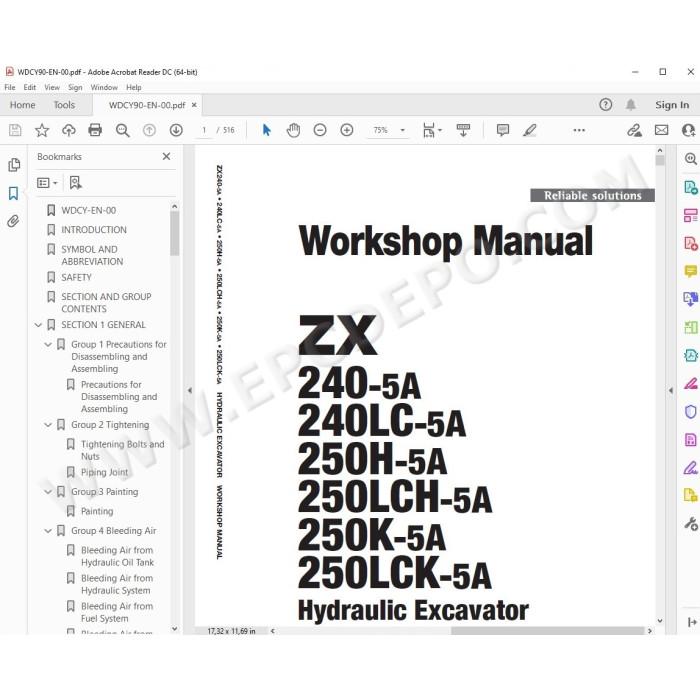
Task: Zoom in with the plus icon
Action: coord(347,130)
